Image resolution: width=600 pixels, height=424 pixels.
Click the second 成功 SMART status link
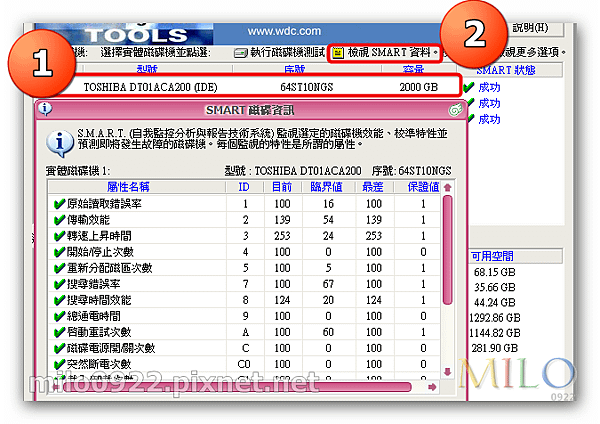coord(489,103)
